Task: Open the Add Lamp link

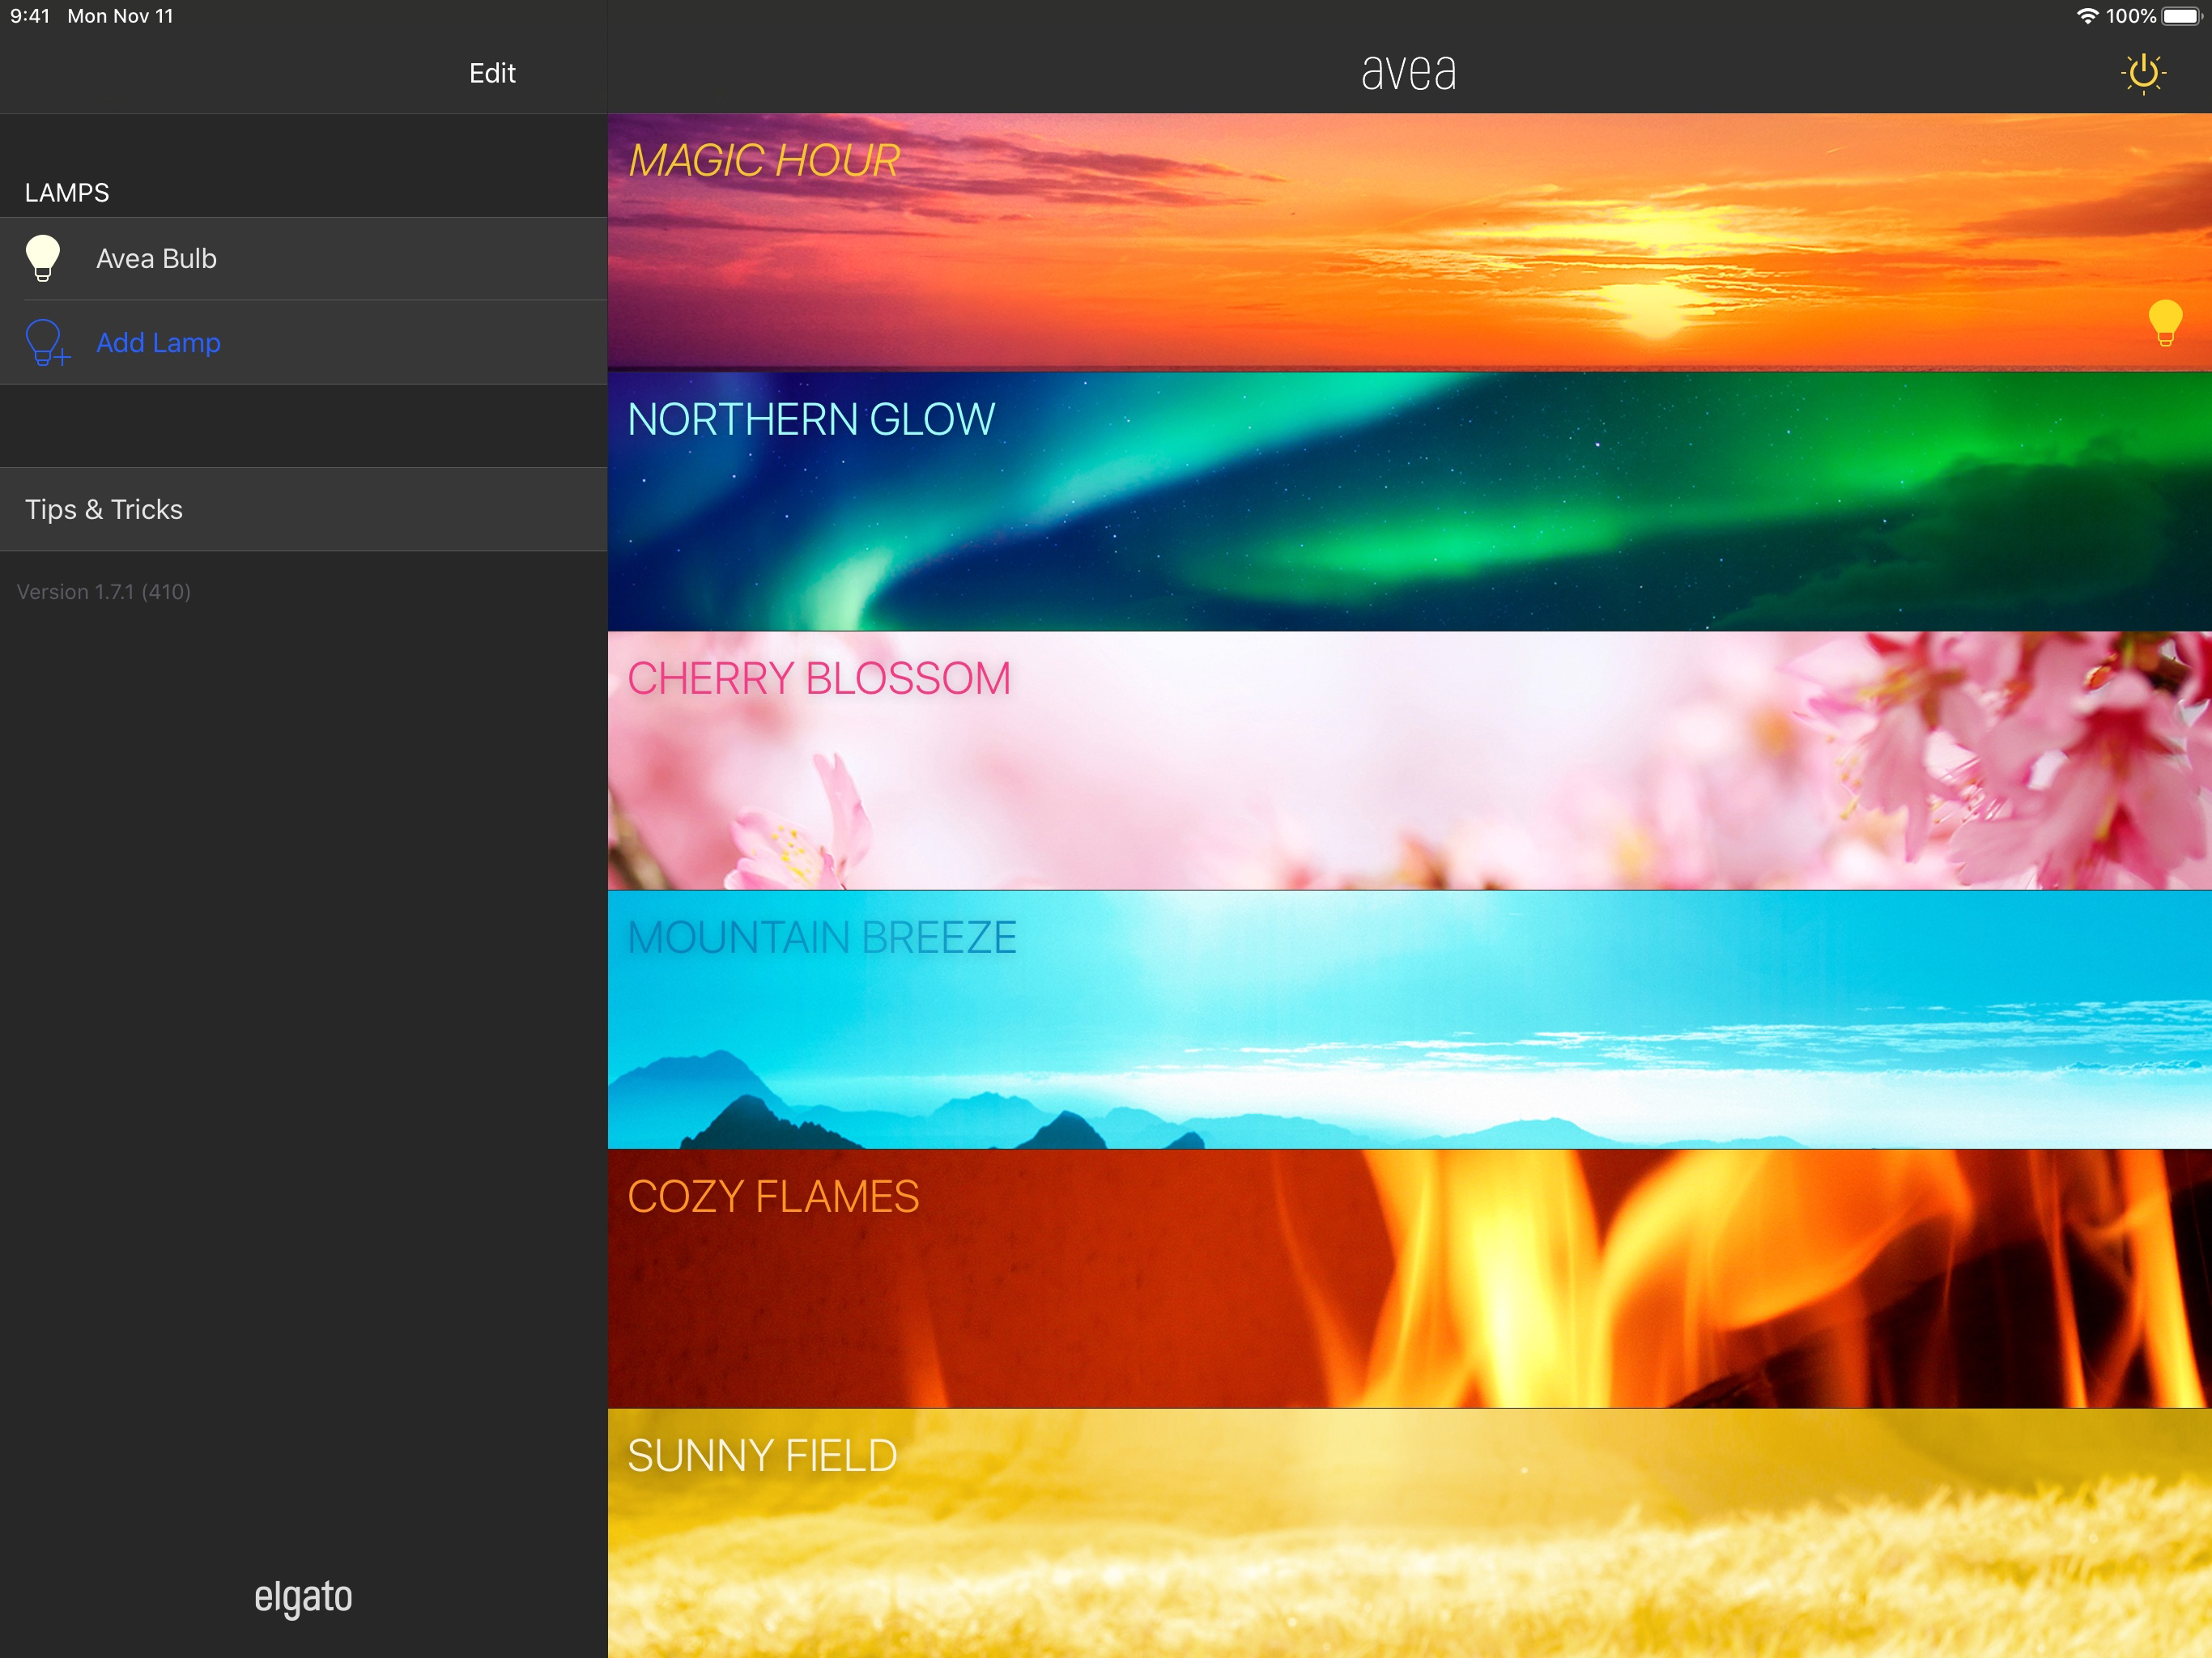Action: pos(158,343)
